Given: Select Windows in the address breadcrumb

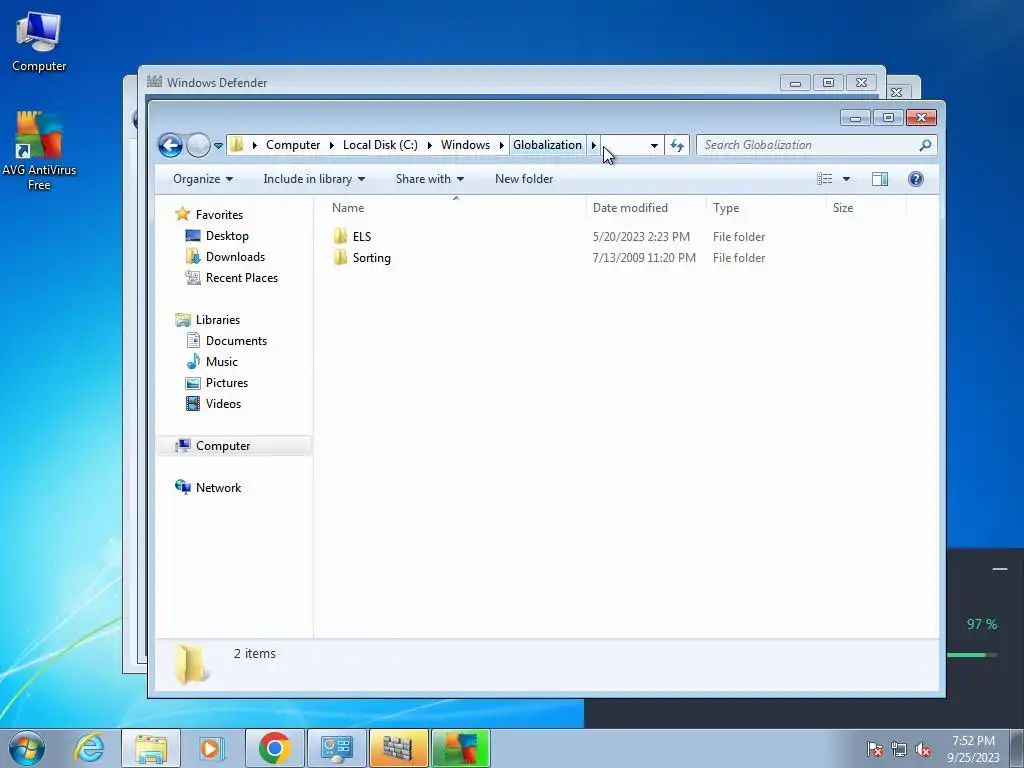Looking at the screenshot, I should click(465, 145).
